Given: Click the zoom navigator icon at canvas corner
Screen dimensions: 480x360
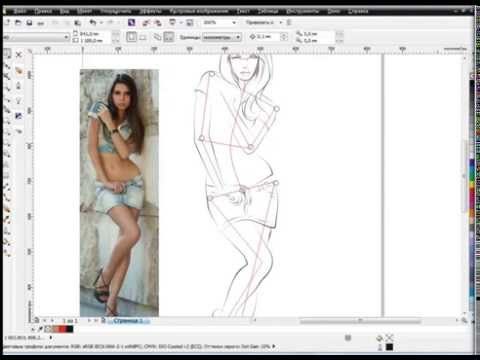Looking at the screenshot, I should 465,321.
